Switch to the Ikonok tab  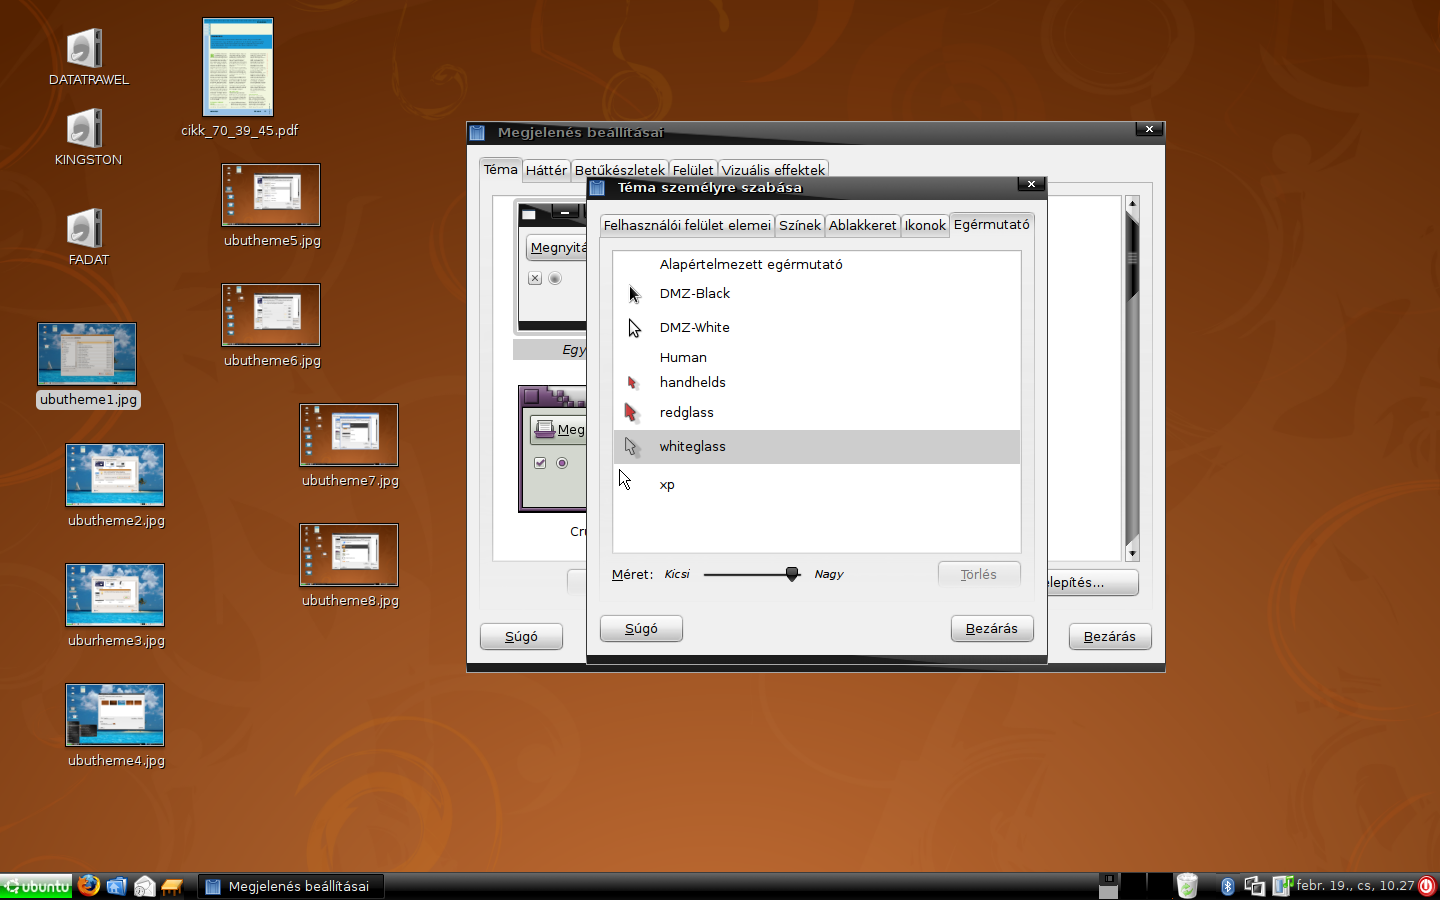(925, 225)
